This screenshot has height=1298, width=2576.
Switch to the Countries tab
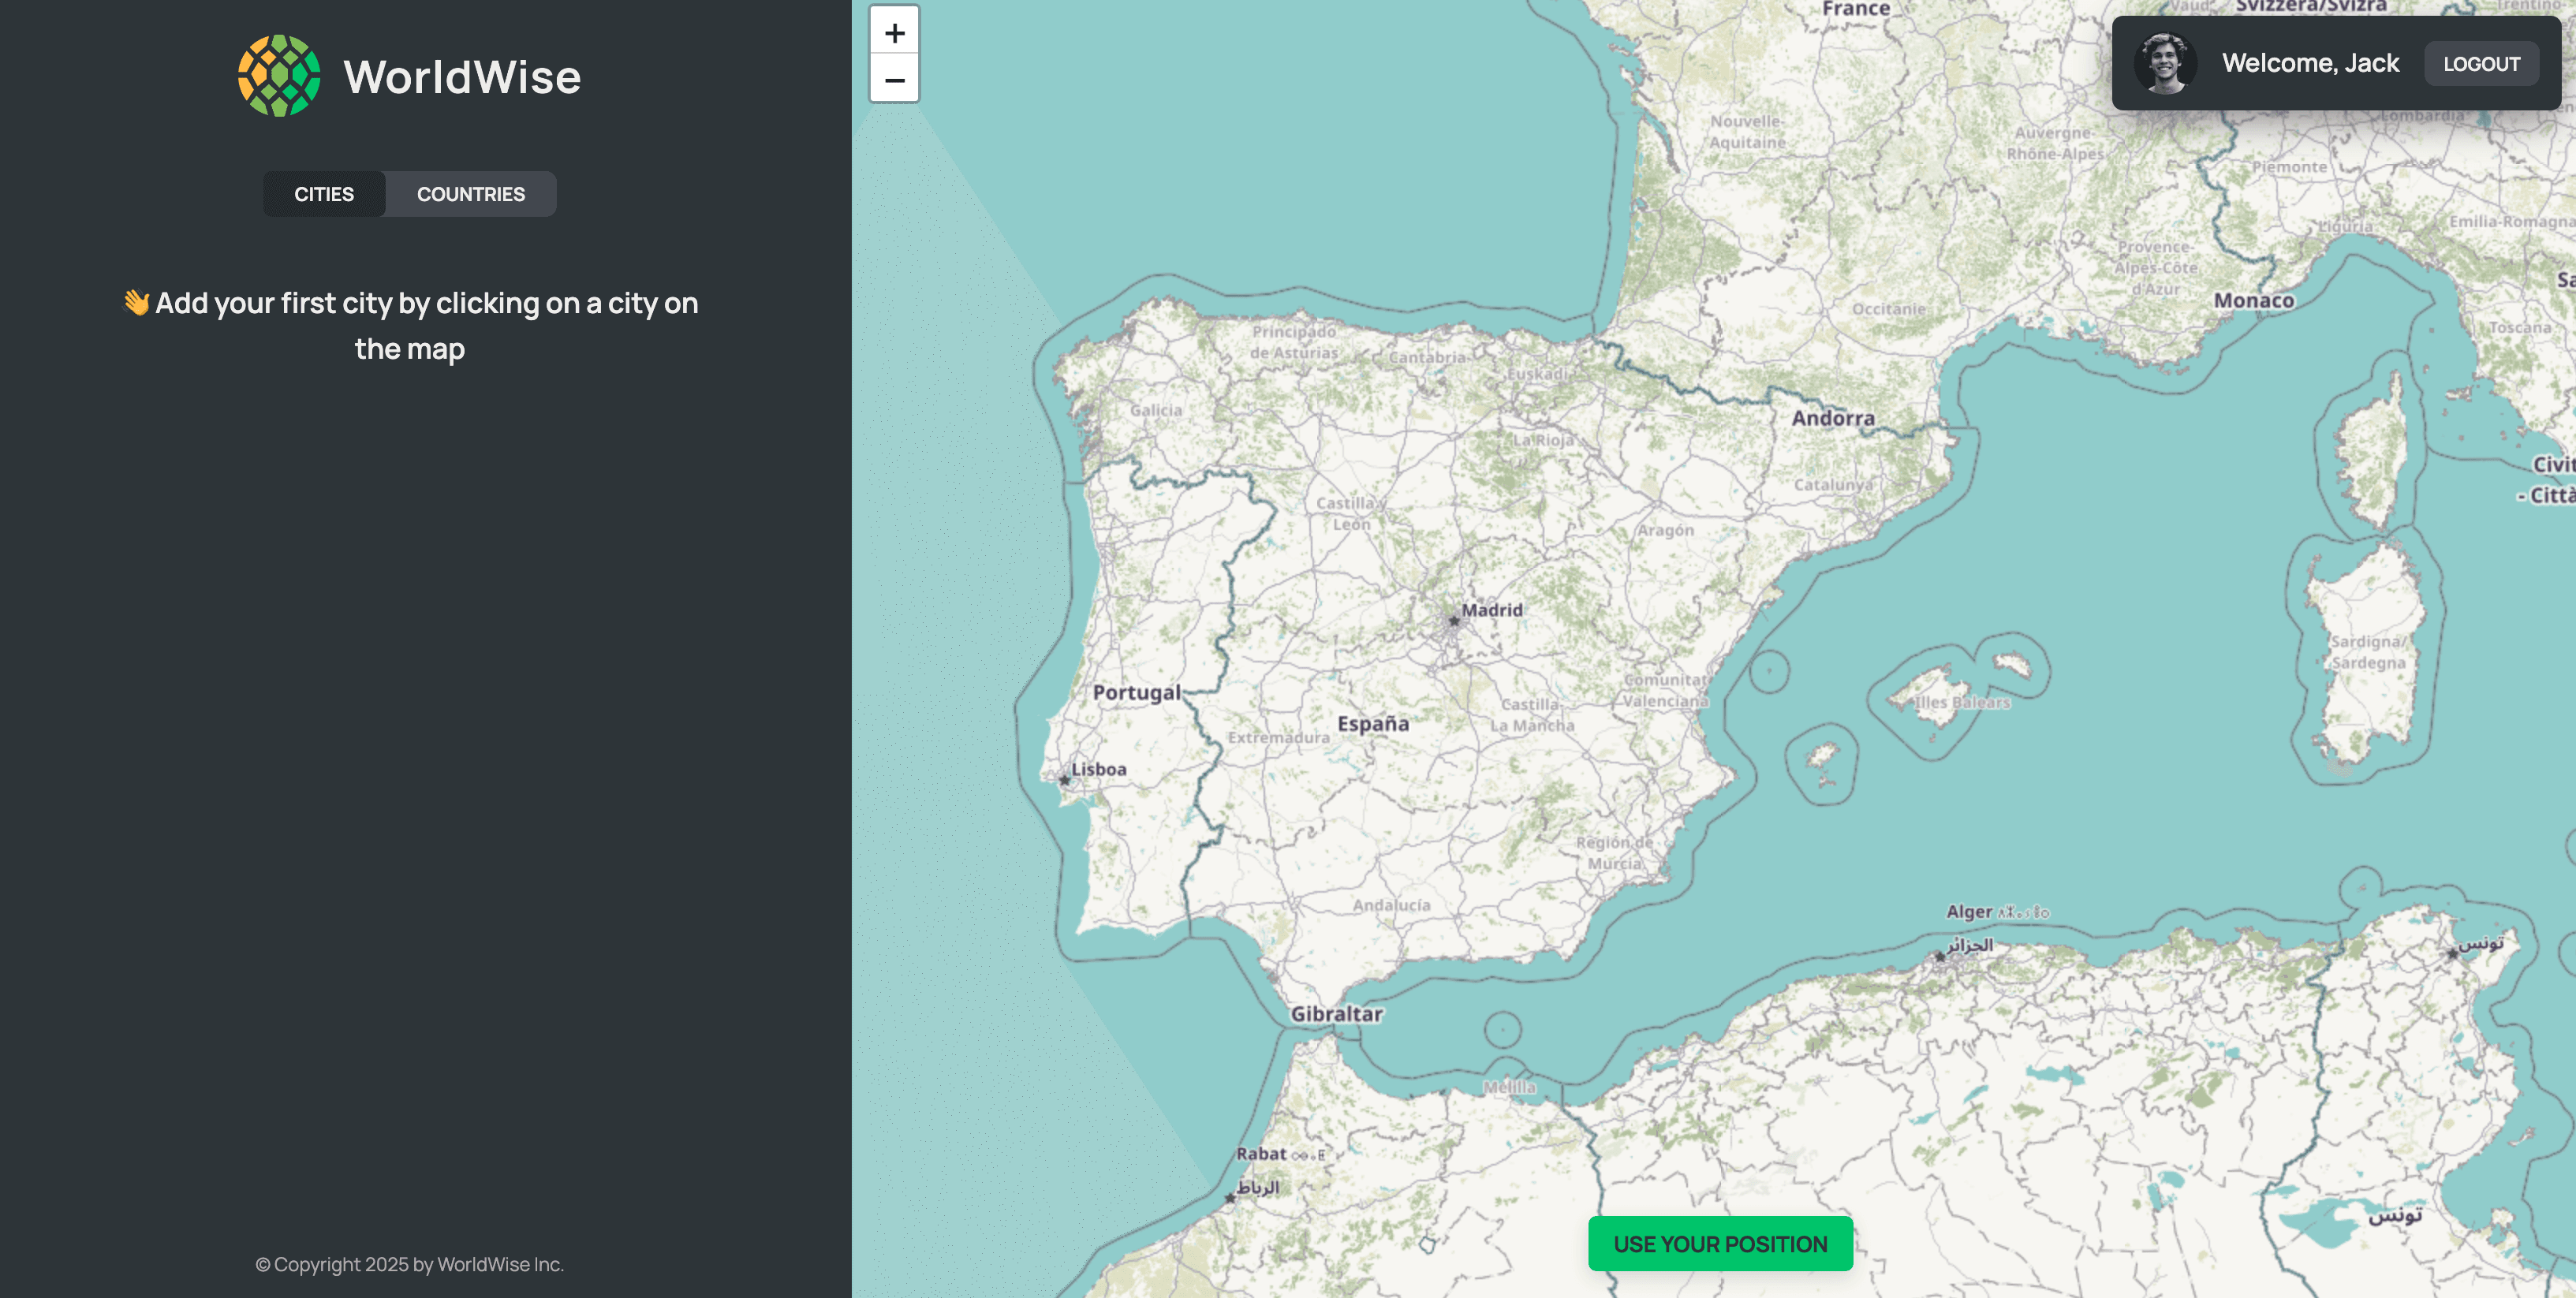point(470,194)
